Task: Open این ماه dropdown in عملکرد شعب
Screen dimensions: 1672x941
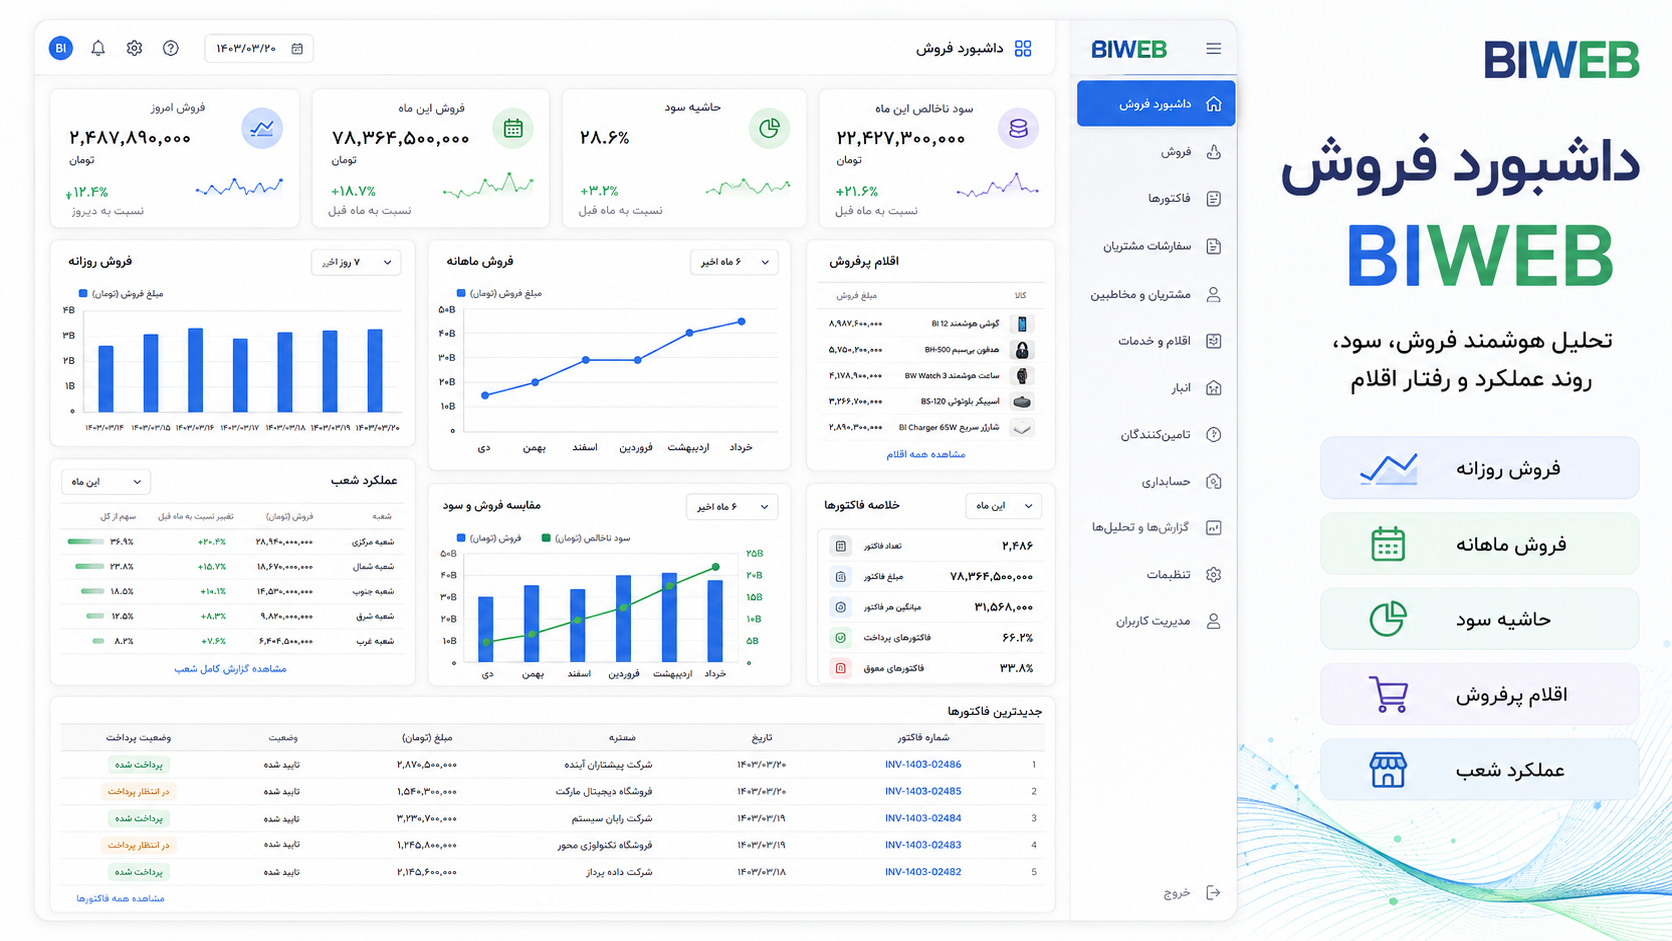Action: pos(105,482)
